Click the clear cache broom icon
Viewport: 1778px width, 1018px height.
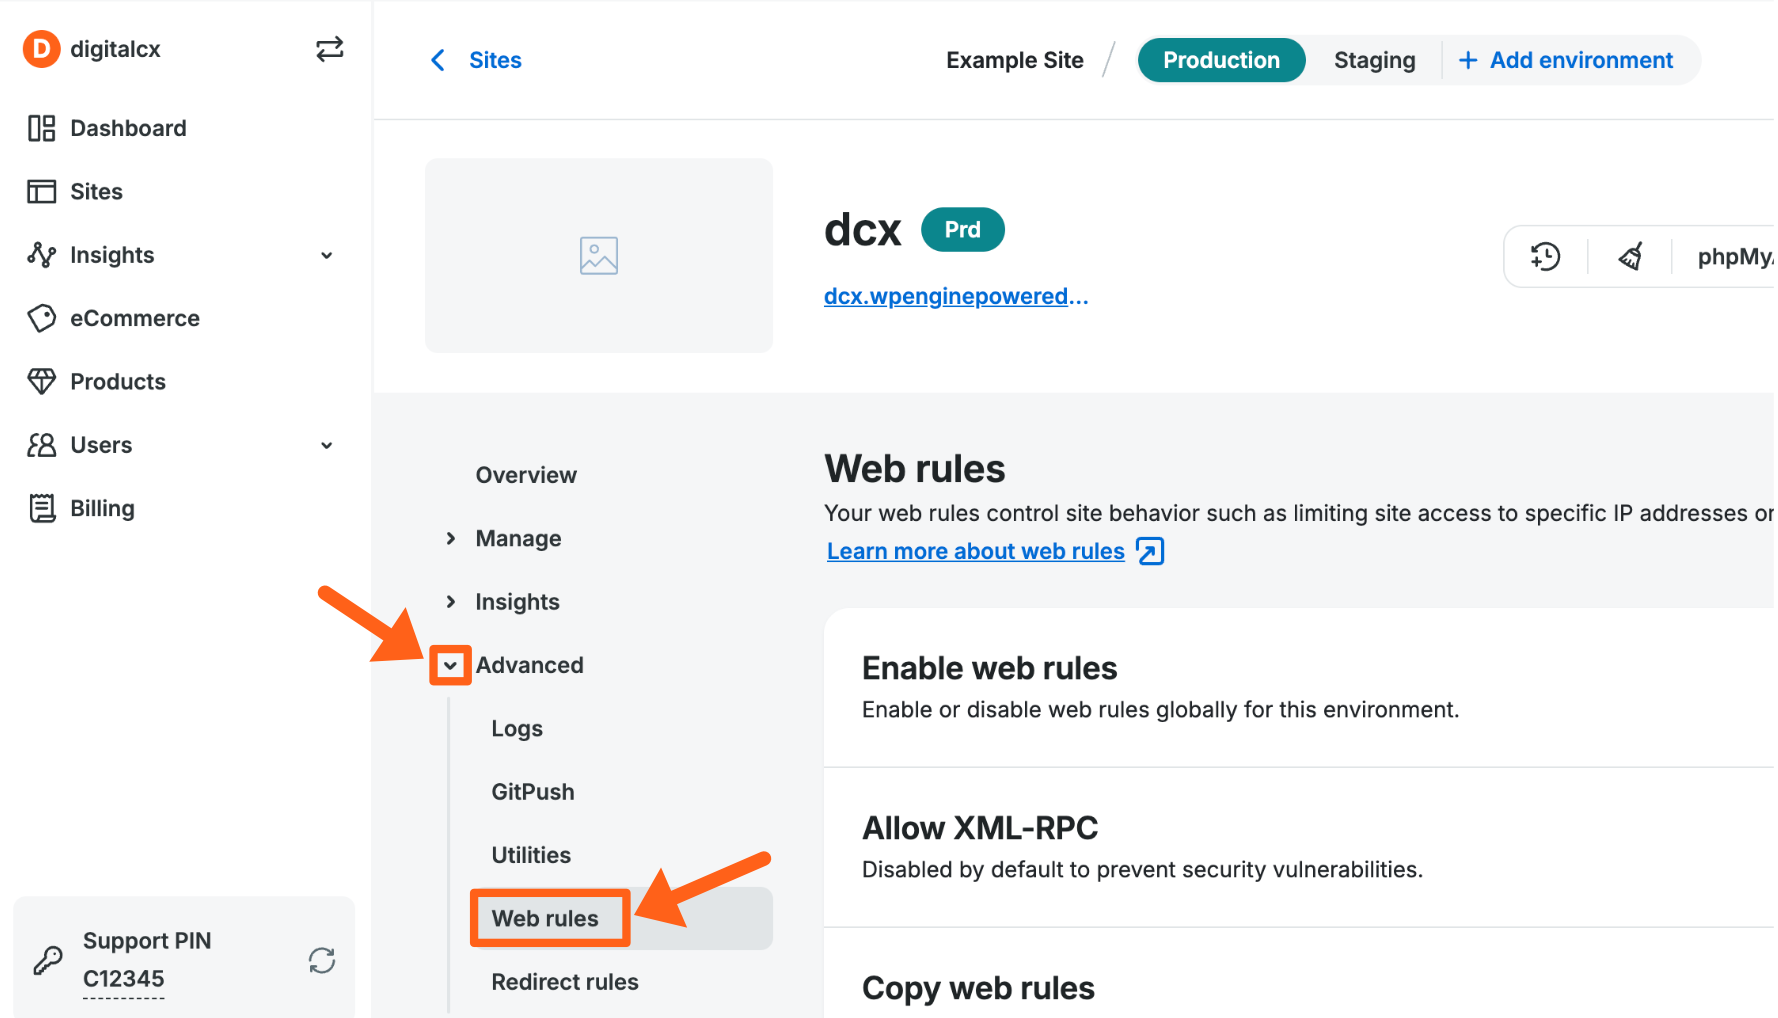[1630, 257]
